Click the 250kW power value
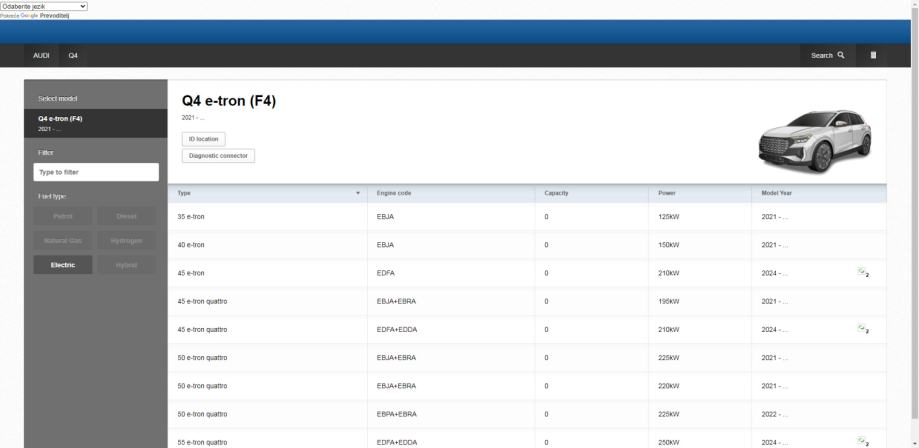 click(668, 442)
